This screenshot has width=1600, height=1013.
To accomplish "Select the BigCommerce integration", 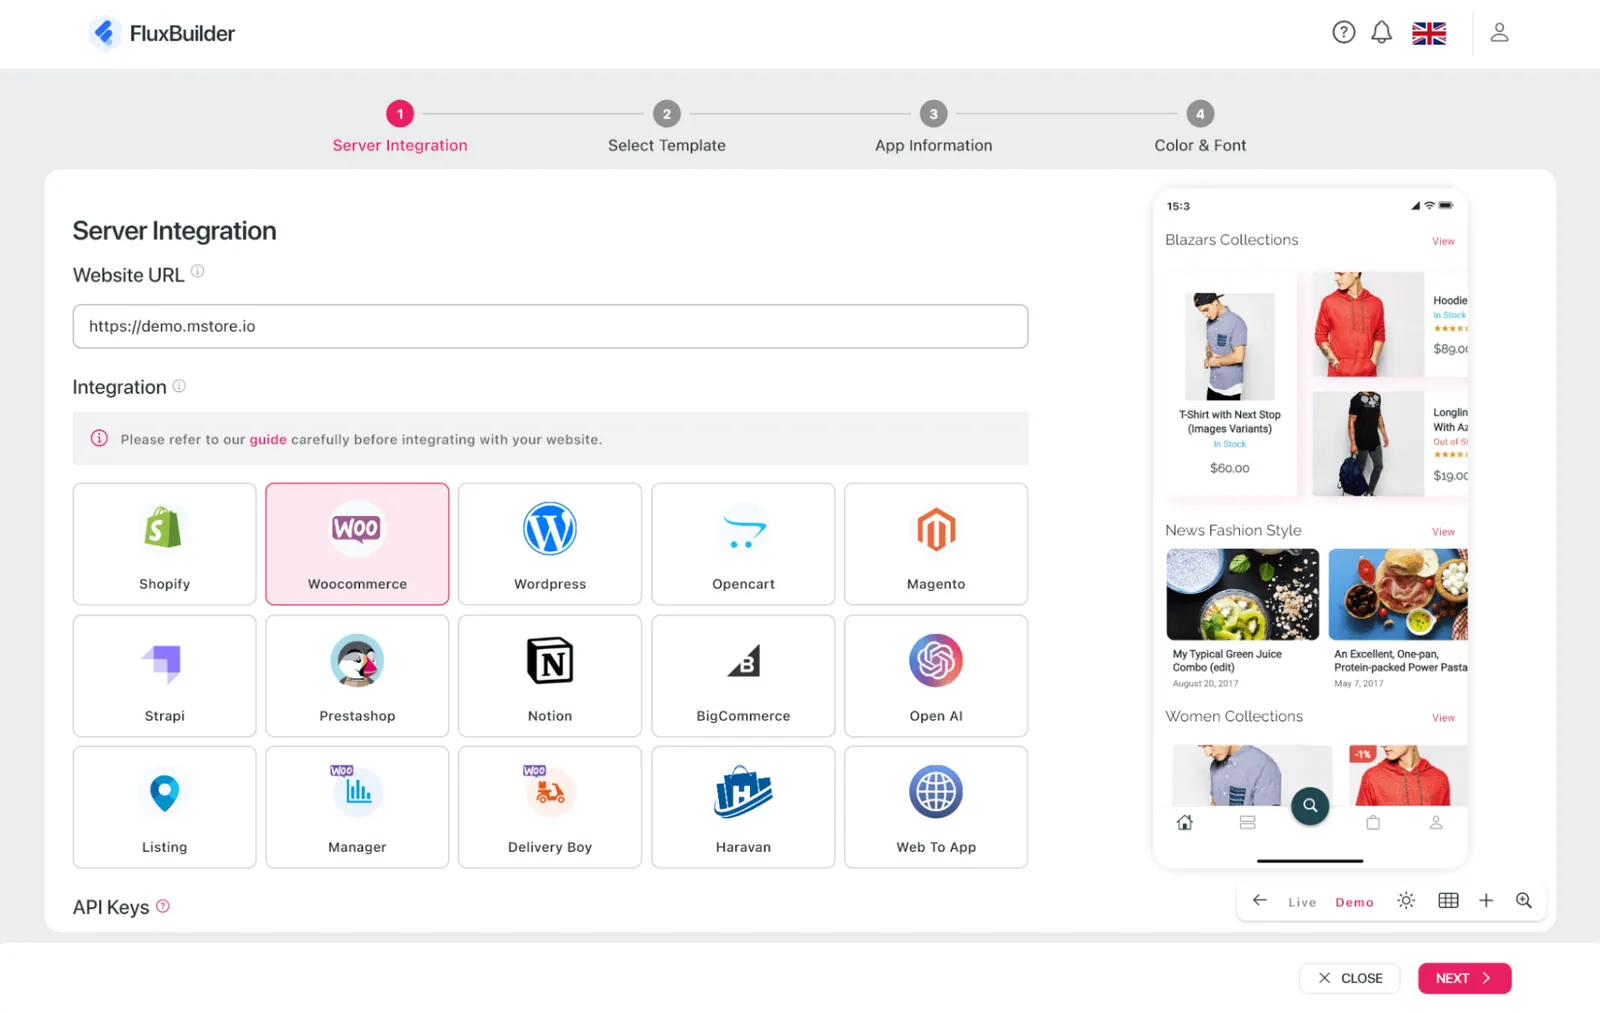I will point(743,676).
